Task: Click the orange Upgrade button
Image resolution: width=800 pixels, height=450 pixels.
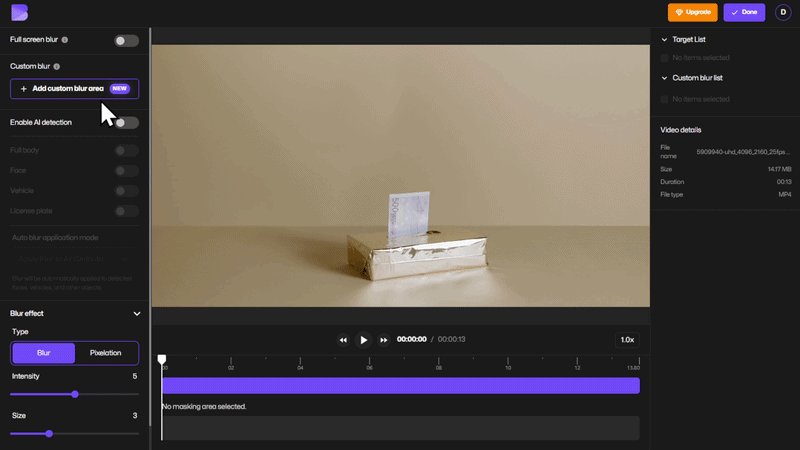Action: tap(692, 12)
